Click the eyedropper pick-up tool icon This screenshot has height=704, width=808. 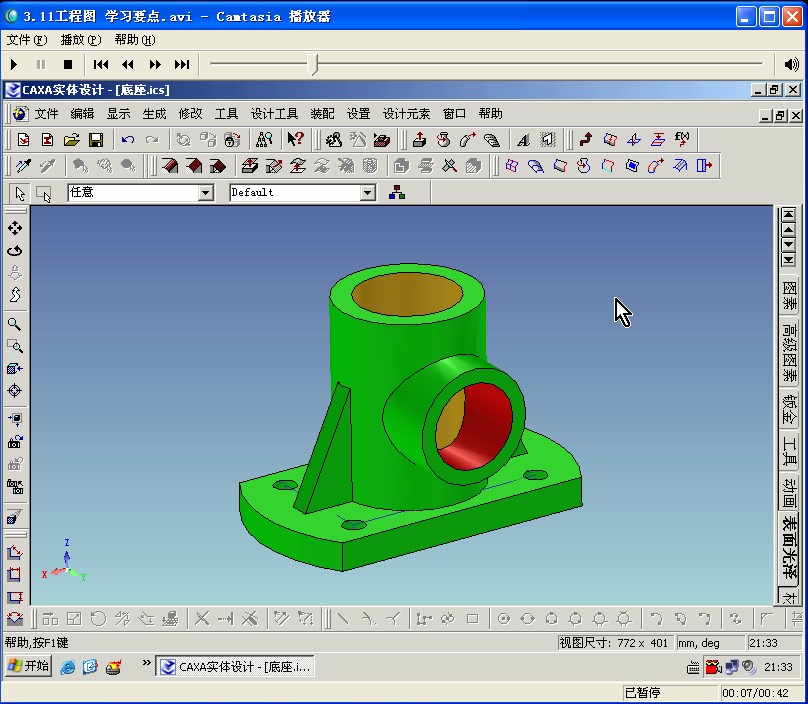pyautogui.click(x=24, y=165)
